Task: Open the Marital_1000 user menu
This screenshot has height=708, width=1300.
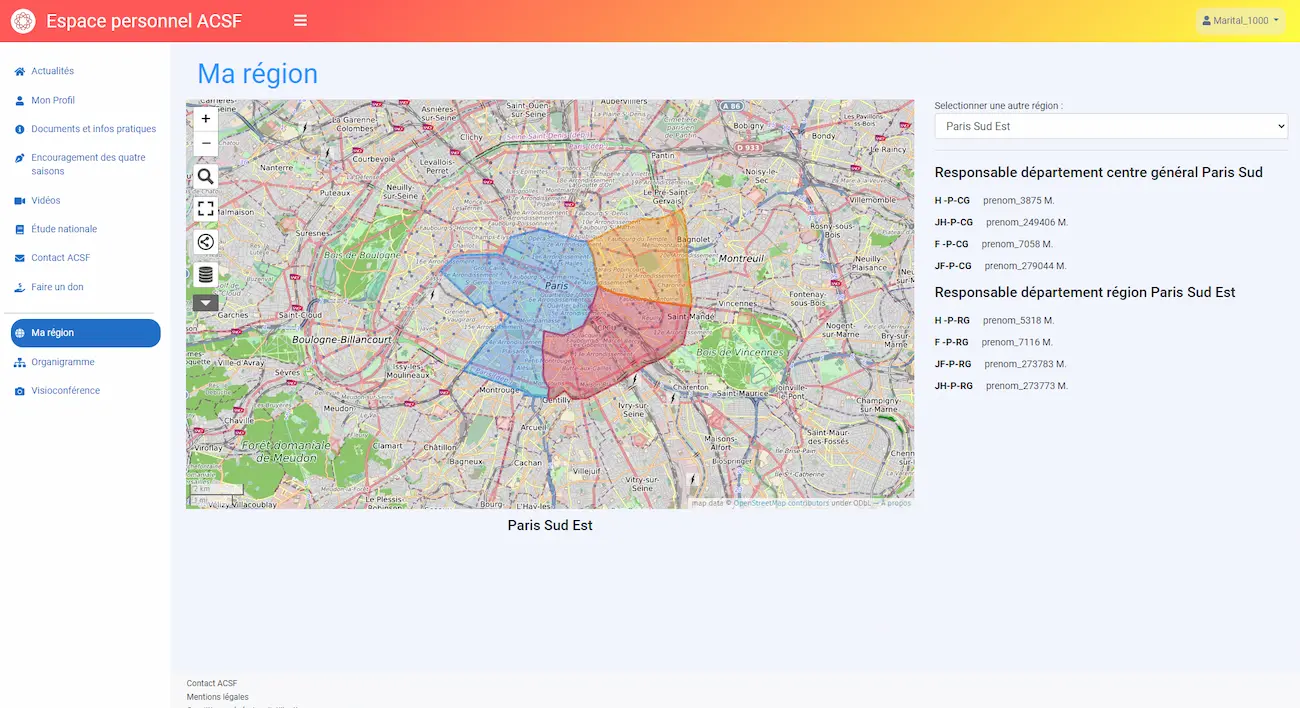Action: click(1240, 21)
